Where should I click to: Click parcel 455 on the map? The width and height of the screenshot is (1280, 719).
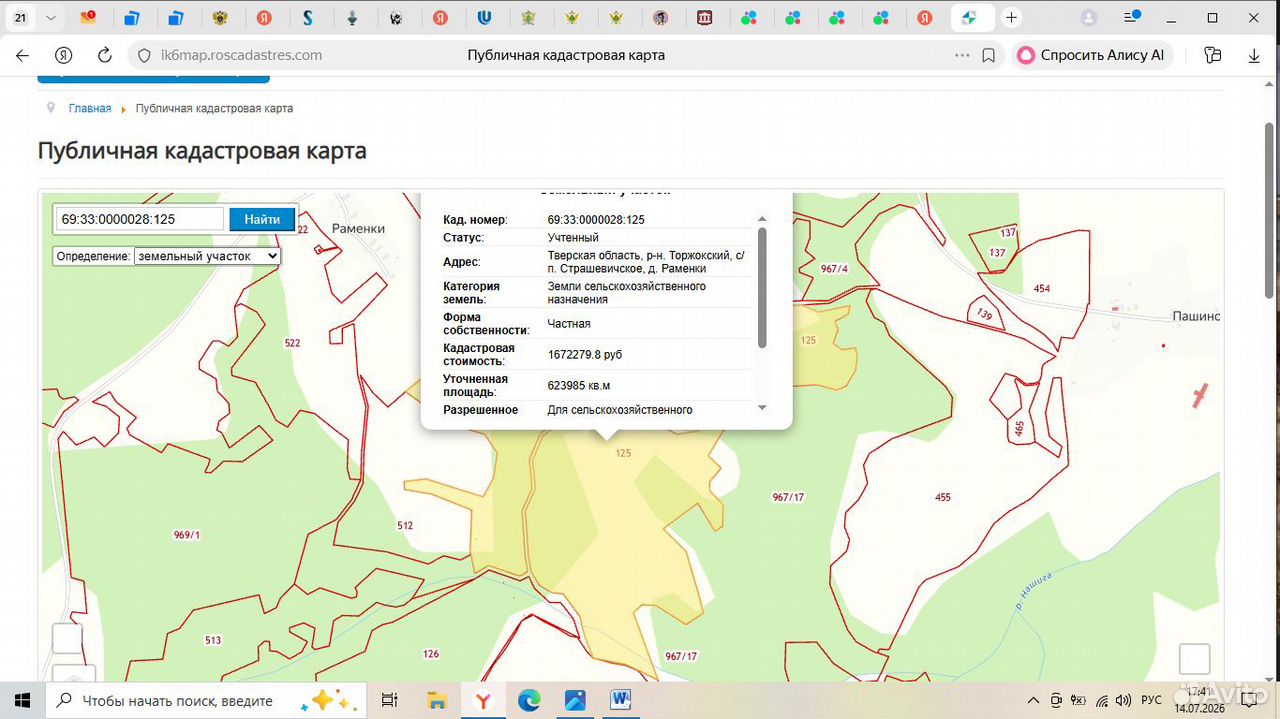pyautogui.click(x=943, y=497)
